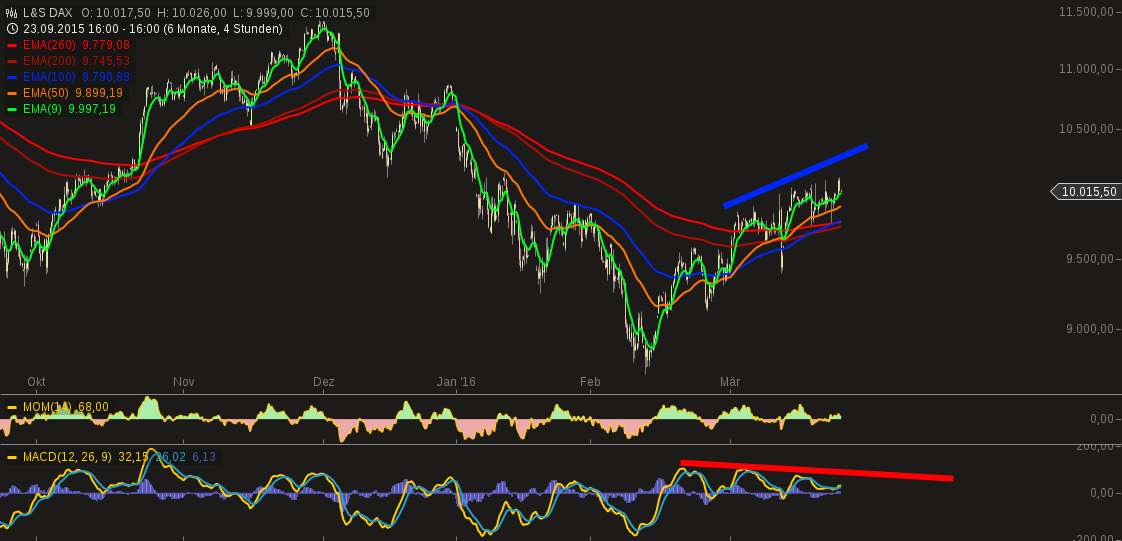Image resolution: width=1122 pixels, height=541 pixels.
Task: Click the Dez month label on time axis
Action: [x=324, y=382]
